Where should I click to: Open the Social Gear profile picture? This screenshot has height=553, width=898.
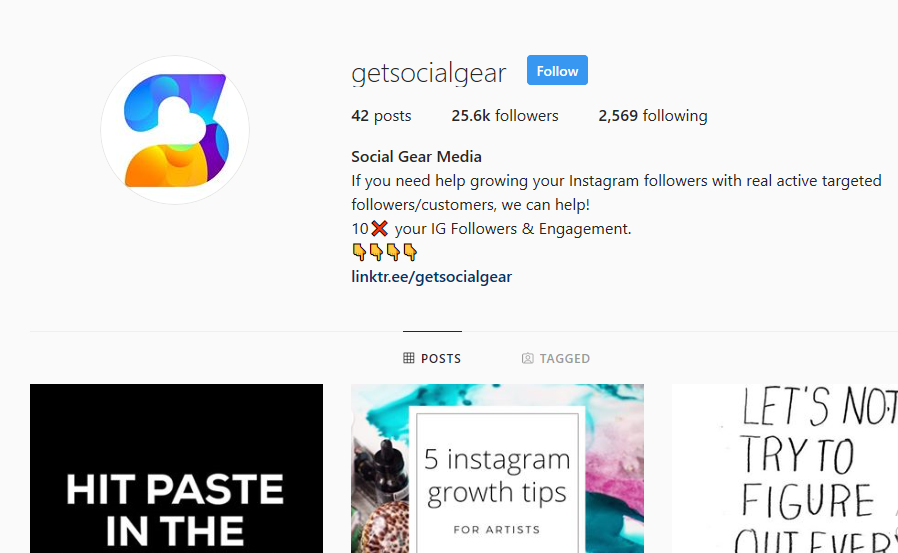[x=175, y=130]
